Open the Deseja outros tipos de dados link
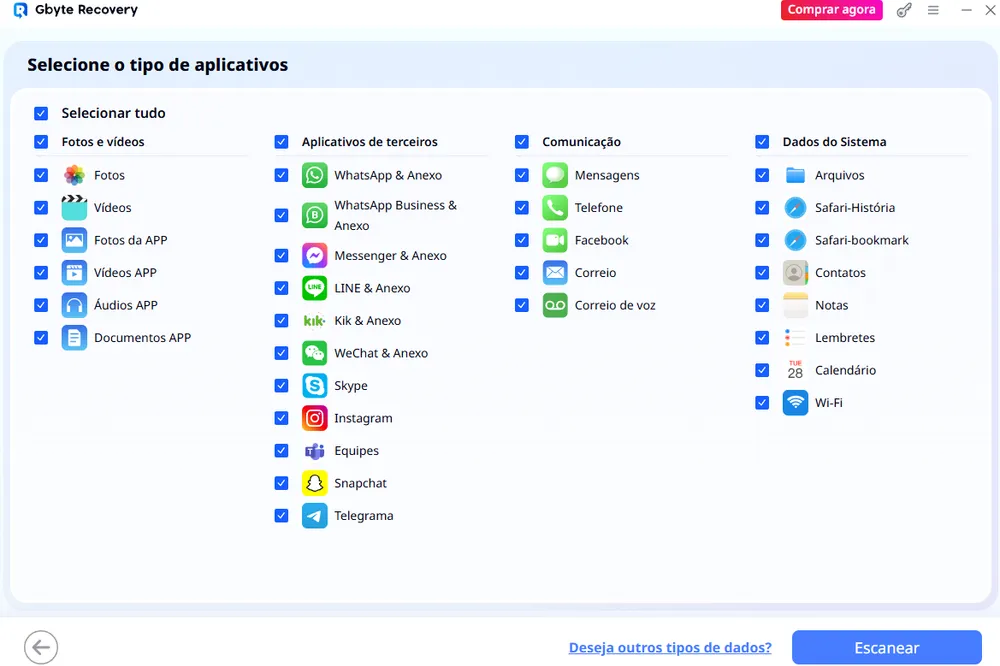Viewport: 1000px width, 666px height. click(670, 647)
